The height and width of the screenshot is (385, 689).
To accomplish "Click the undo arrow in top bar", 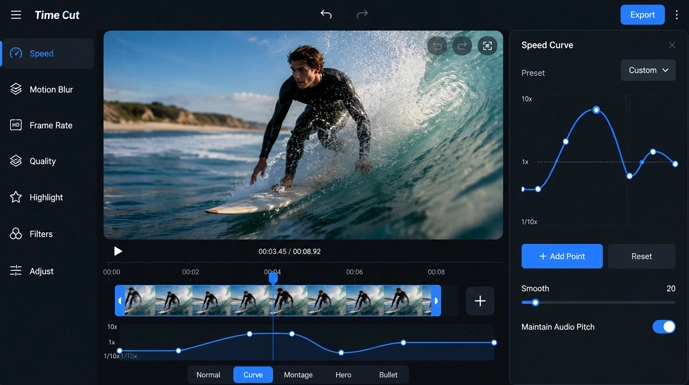I will pos(326,15).
